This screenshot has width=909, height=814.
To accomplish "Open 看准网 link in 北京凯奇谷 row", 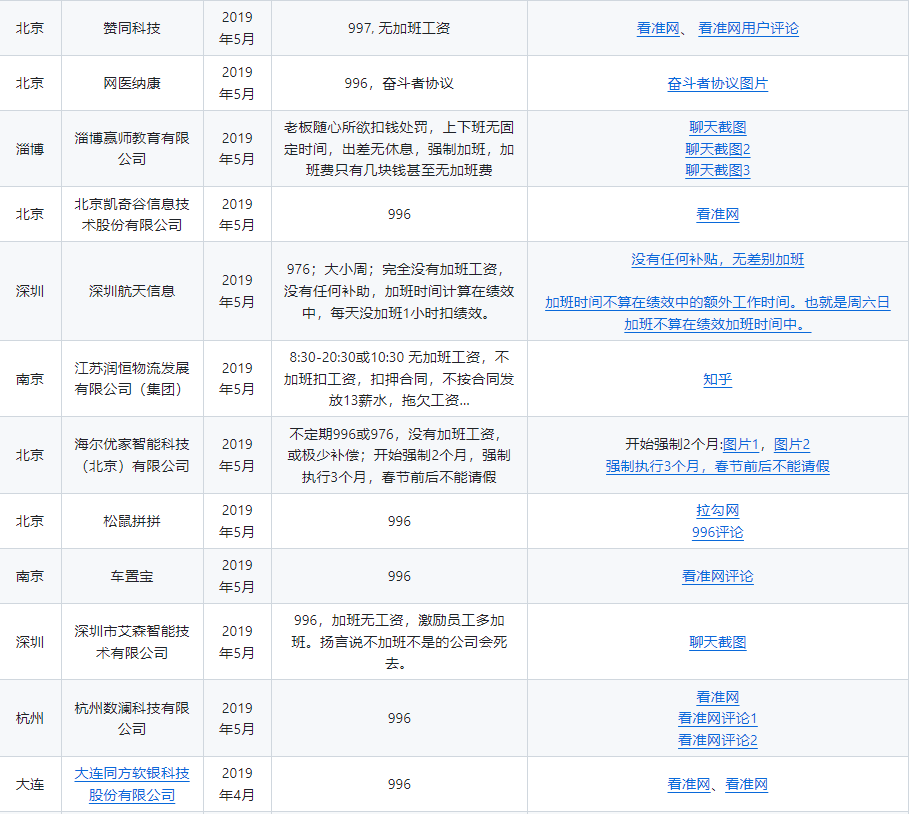I will pos(718,215).
